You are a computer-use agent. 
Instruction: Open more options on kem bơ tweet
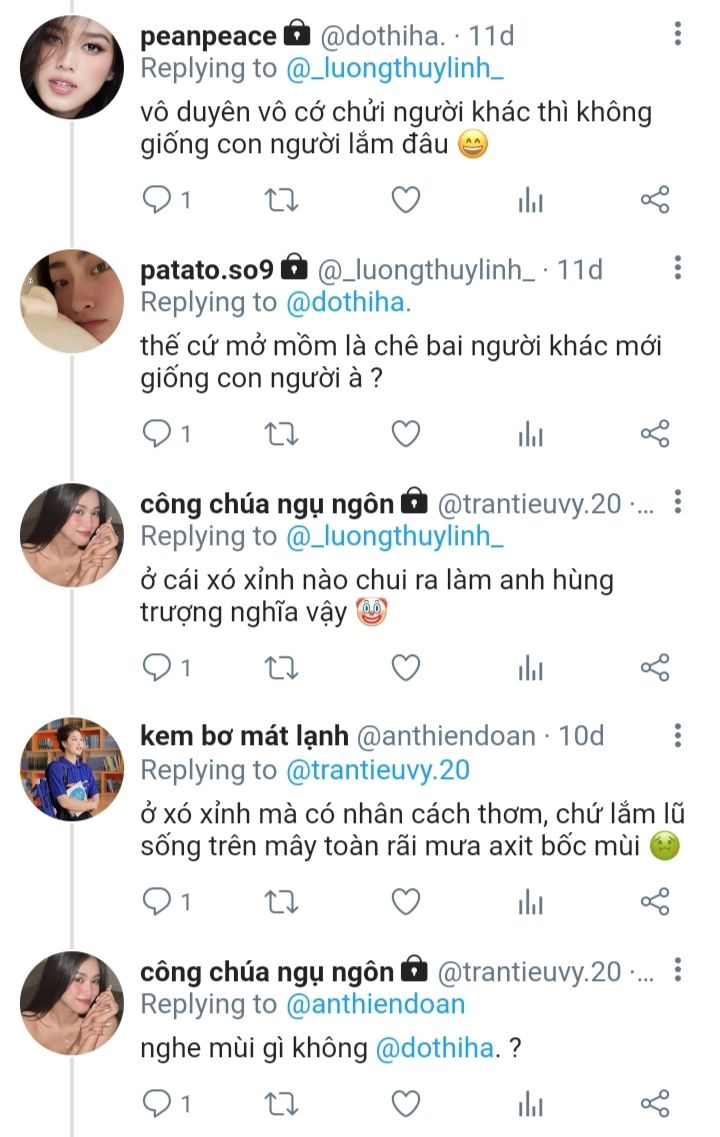click(678, 736)
